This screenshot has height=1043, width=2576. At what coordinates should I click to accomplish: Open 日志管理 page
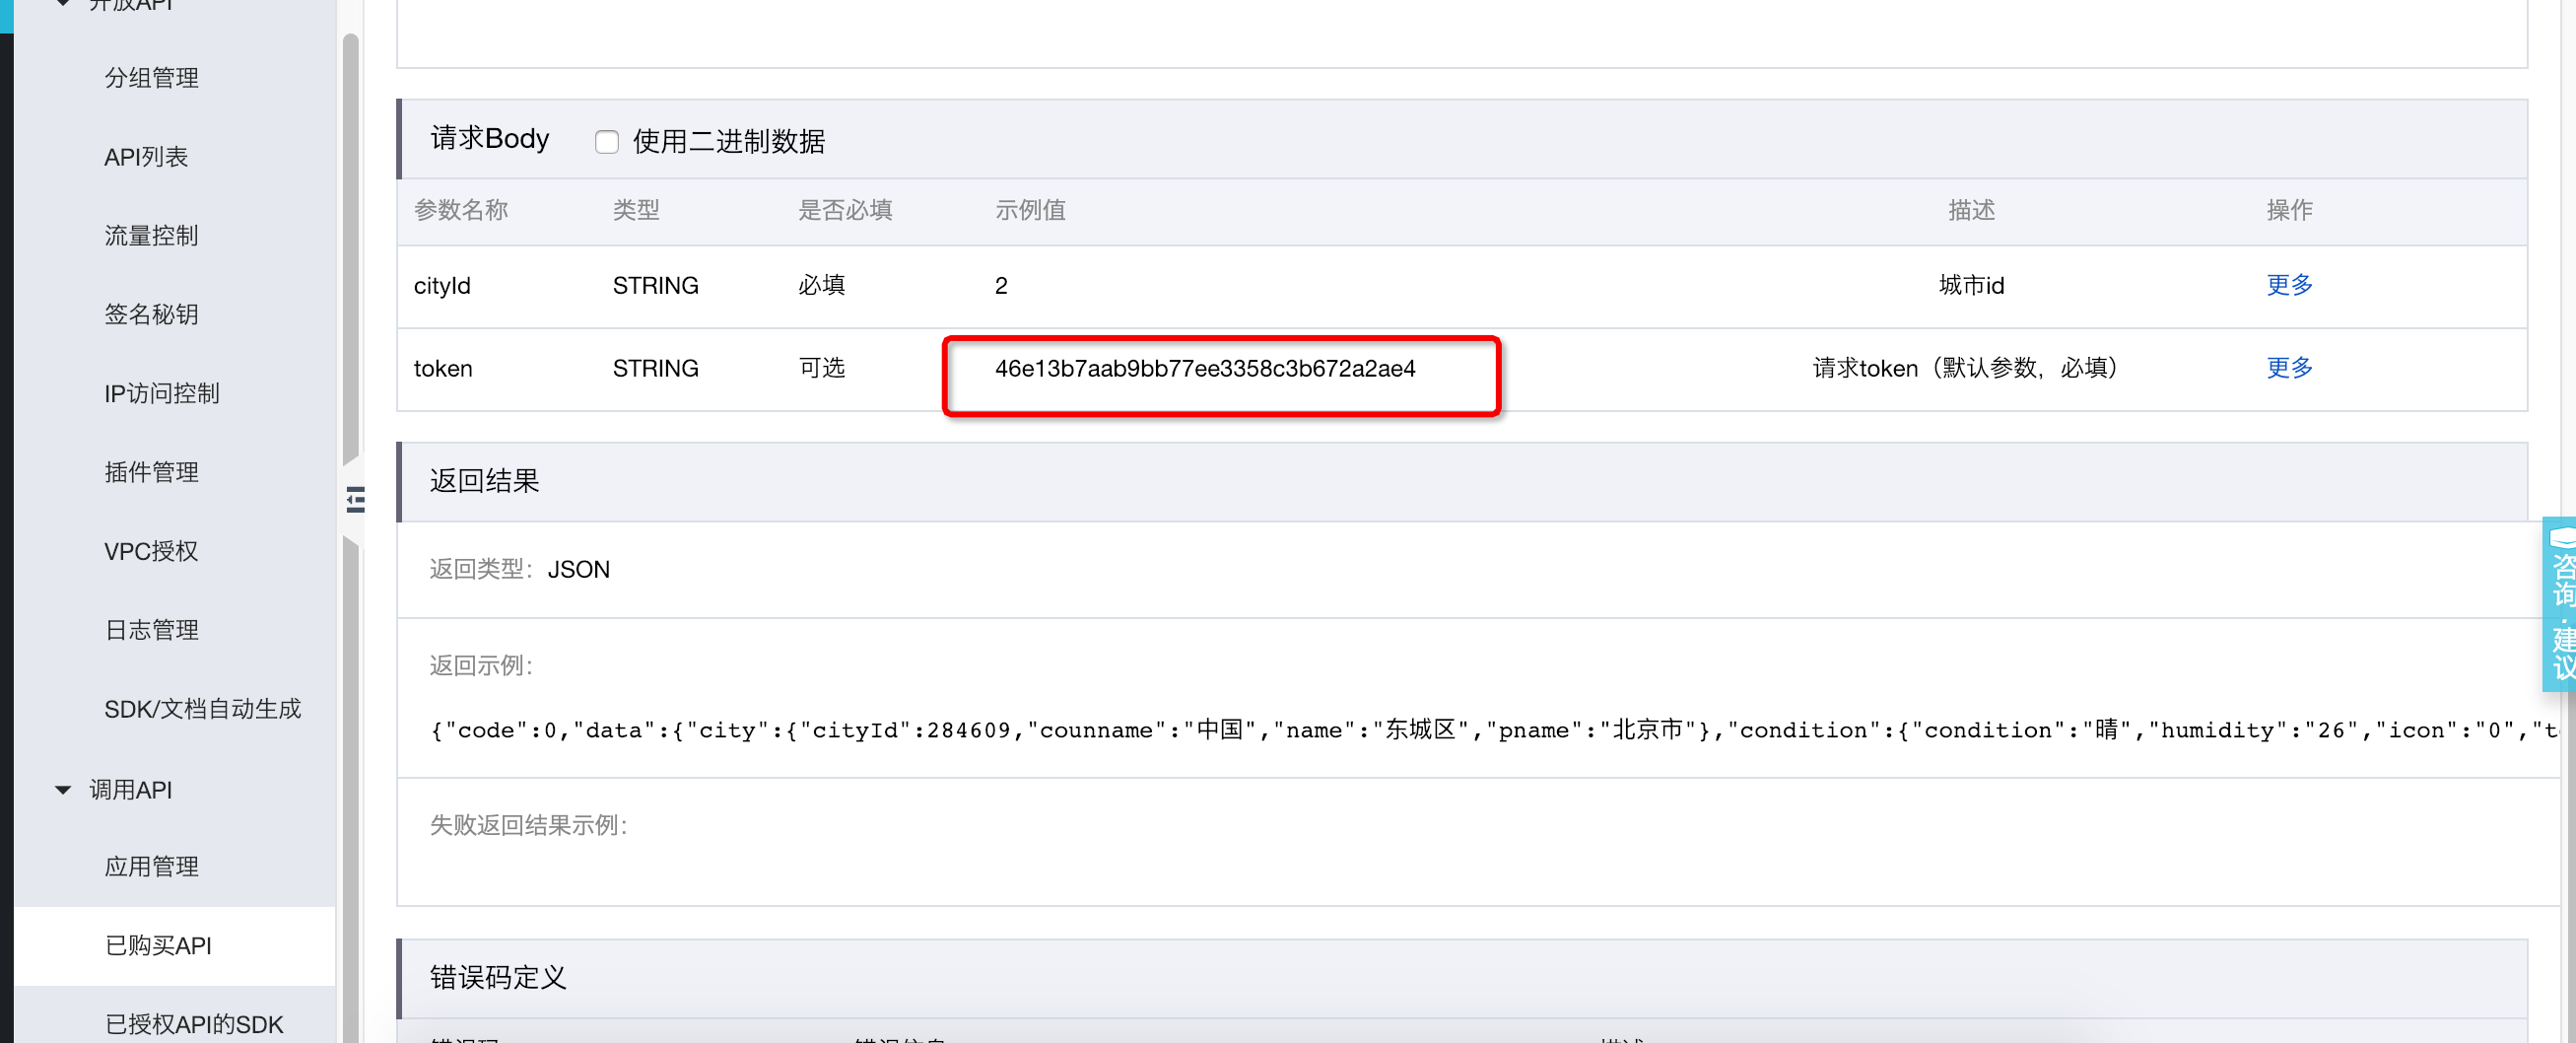[151, 630]
